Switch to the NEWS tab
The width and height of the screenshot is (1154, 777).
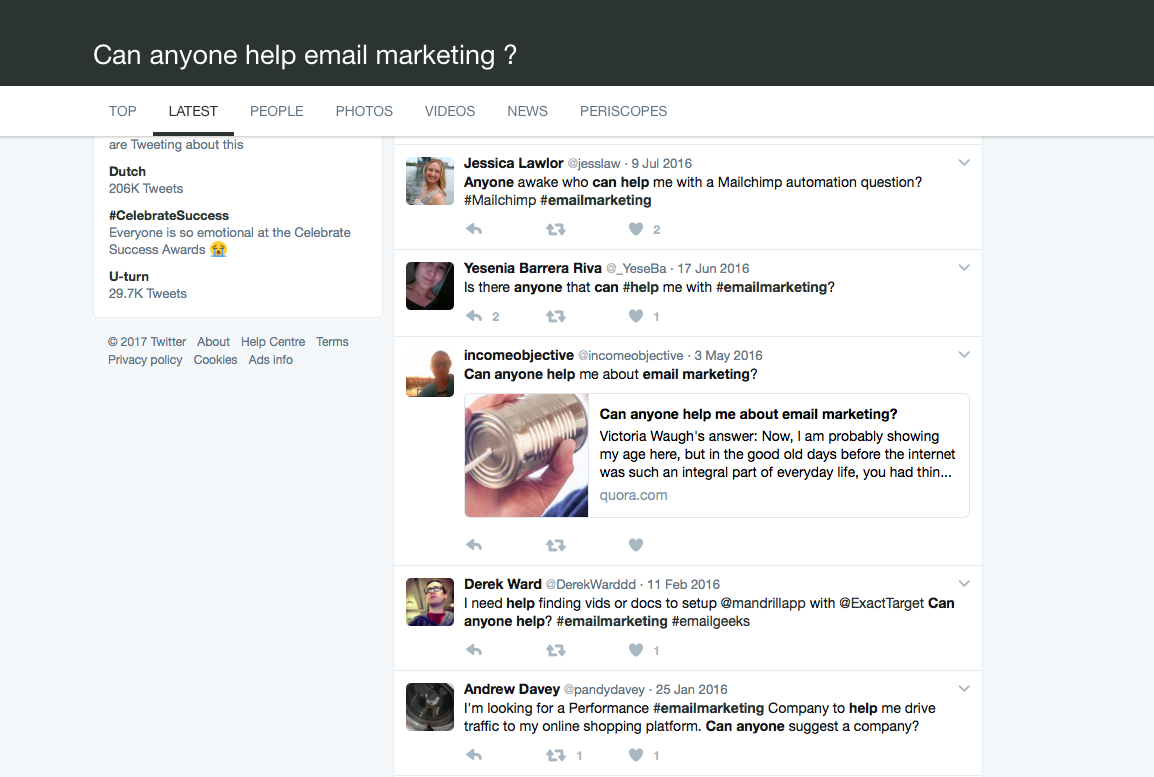click(x=528, y=111)
